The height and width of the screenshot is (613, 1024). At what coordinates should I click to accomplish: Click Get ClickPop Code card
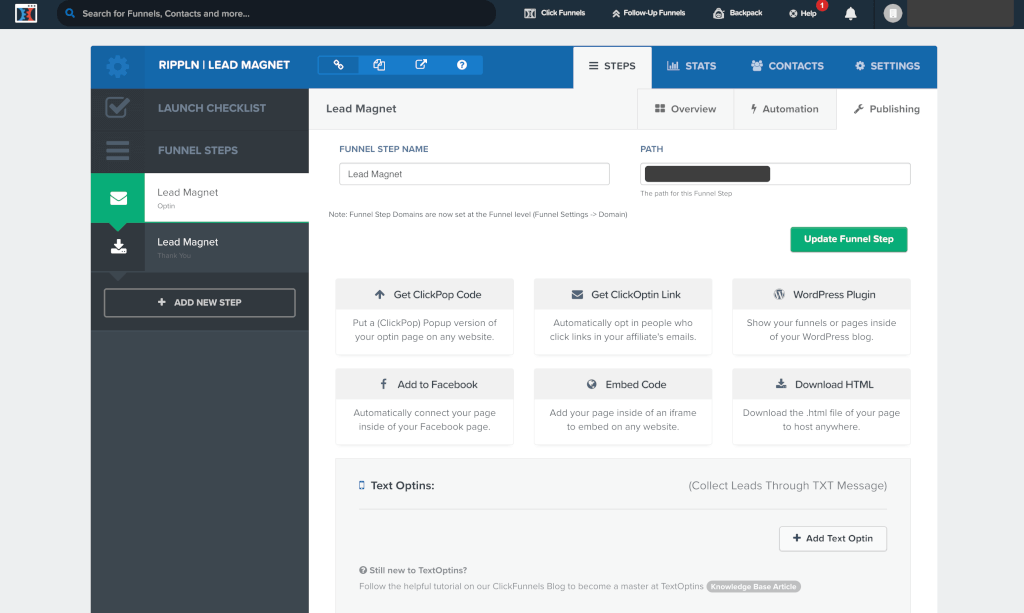[424, 317]
